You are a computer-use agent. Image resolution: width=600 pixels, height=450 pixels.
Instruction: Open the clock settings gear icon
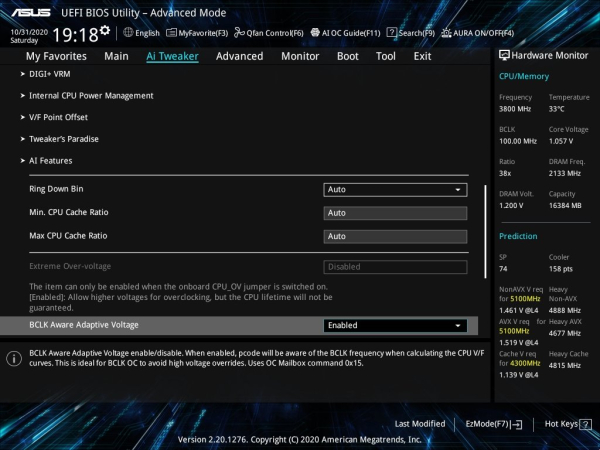click(x=105, y=30)
